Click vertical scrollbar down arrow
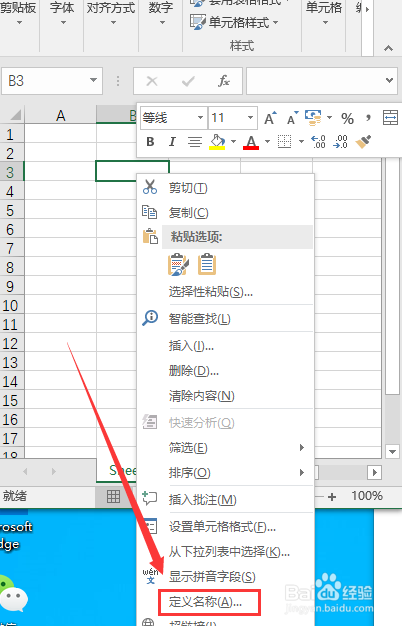 392,452
